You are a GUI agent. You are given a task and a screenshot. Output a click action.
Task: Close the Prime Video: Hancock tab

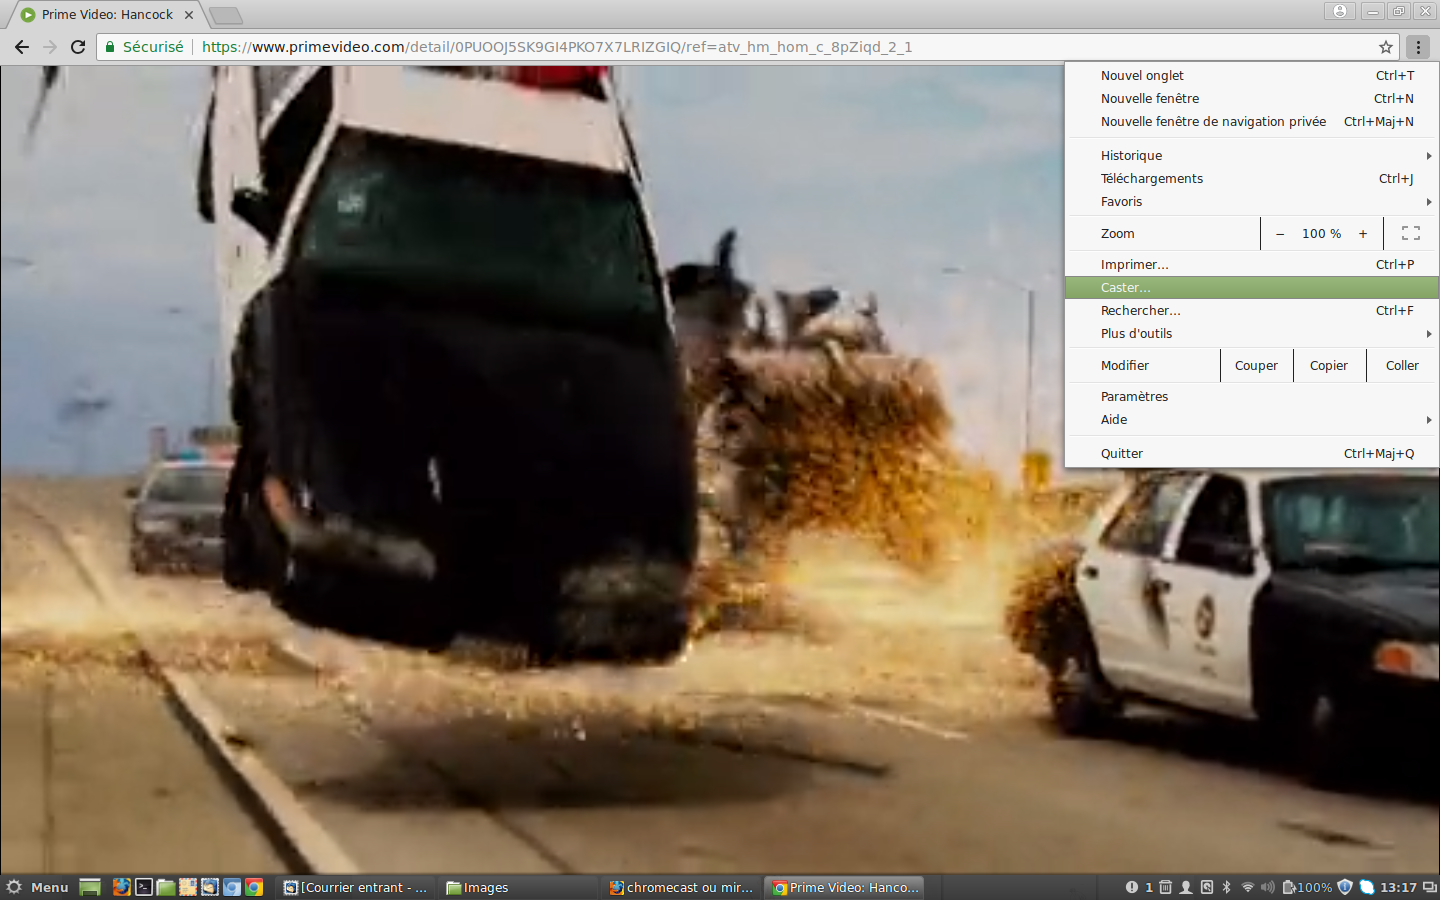(x=189, y=15)
